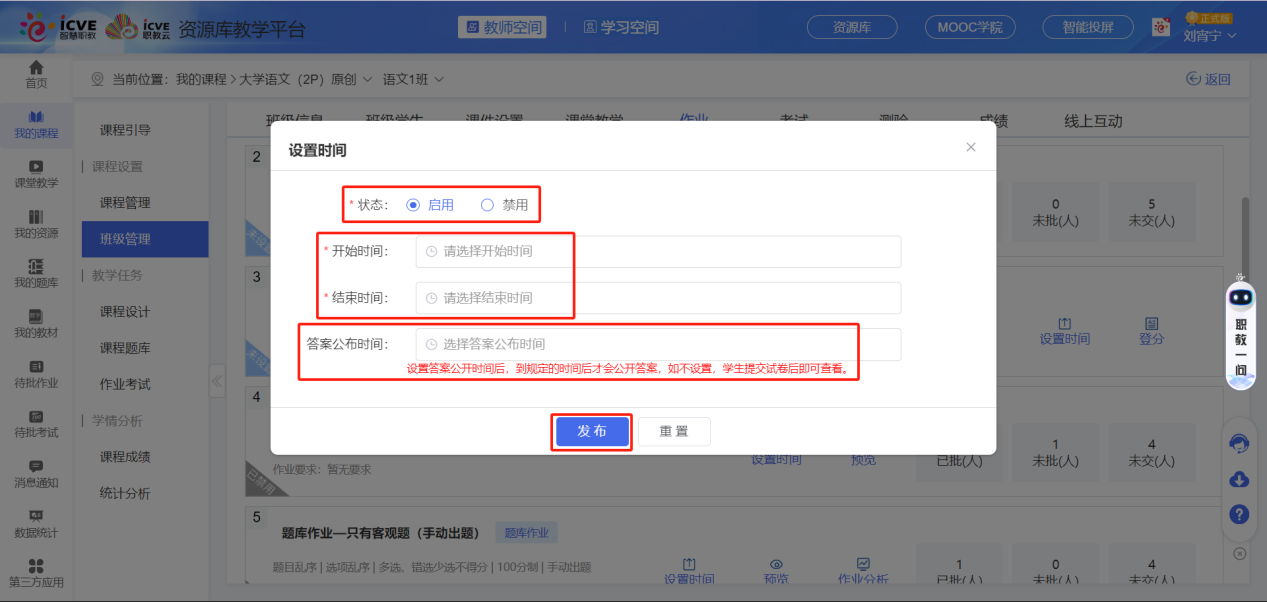Click the download icon in the floating toolbar
The height and width of the screenshot is (602, 1267).
click(x=1239, y=479)
